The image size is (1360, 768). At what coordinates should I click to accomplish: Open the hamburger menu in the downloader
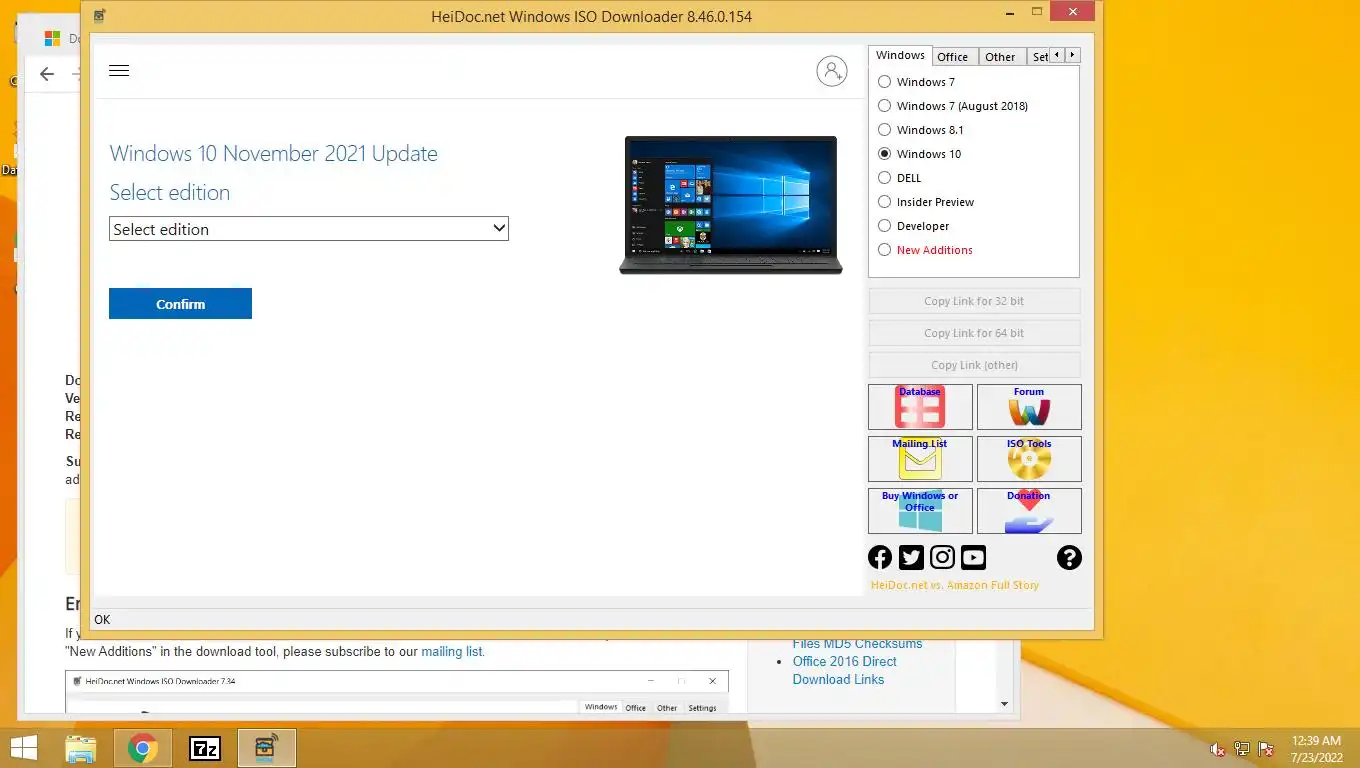point(119,71)
